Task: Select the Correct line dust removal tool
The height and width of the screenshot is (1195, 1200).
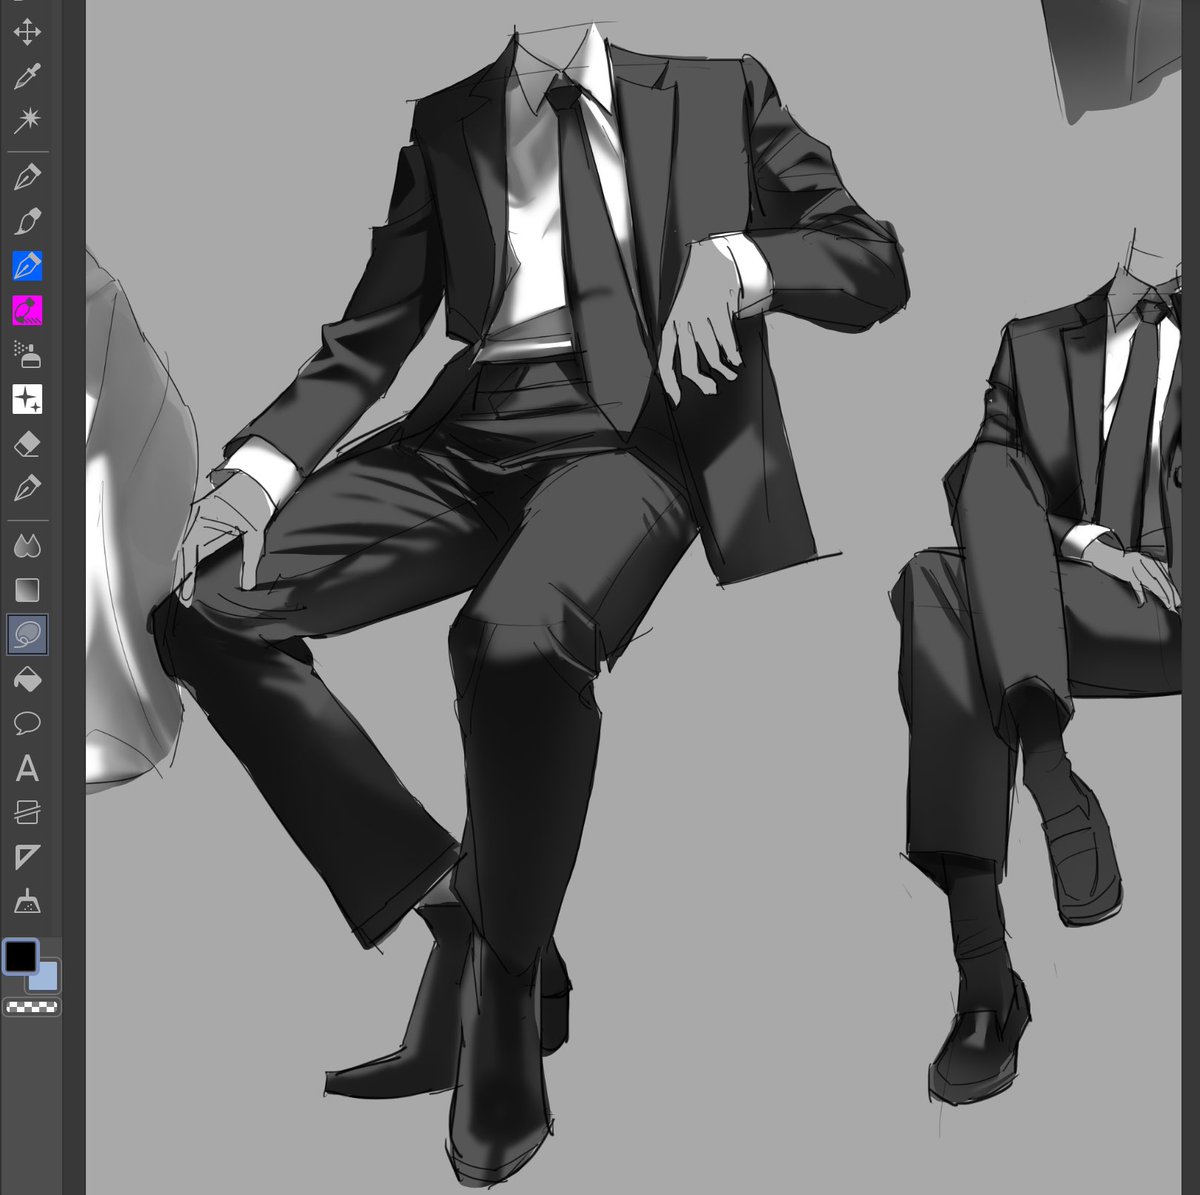Action: click(27, 902)
